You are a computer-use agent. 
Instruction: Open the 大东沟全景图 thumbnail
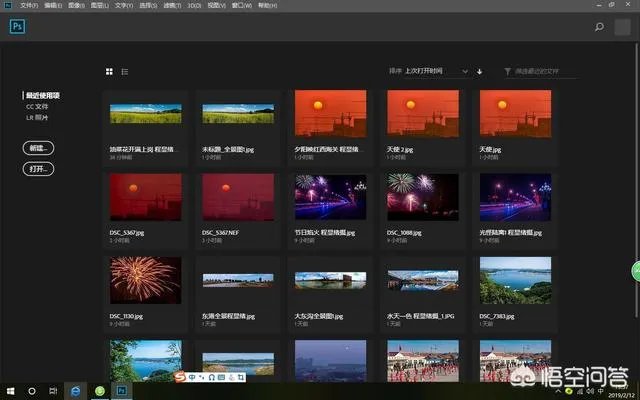331,280
